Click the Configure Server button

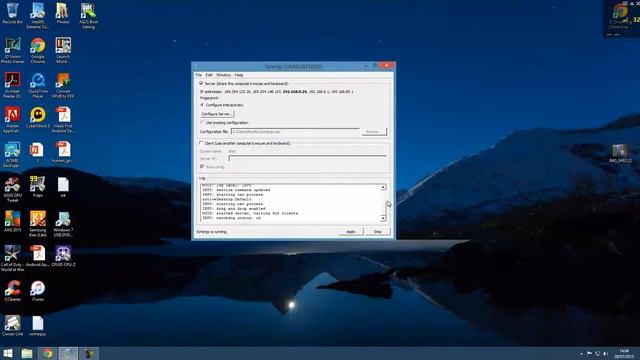click(217, 114)
